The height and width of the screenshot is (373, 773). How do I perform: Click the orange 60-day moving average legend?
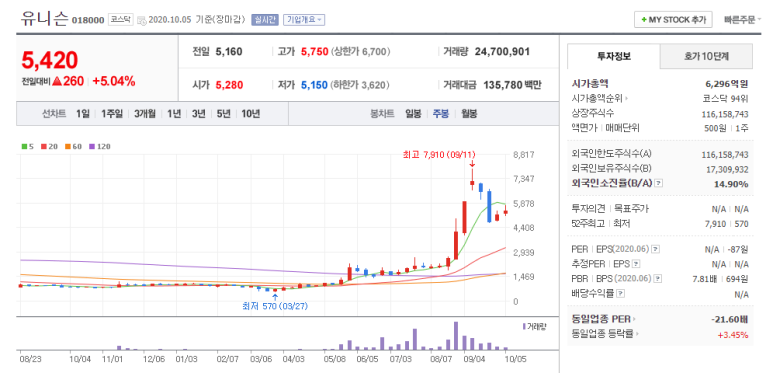[x=73, y=146]
